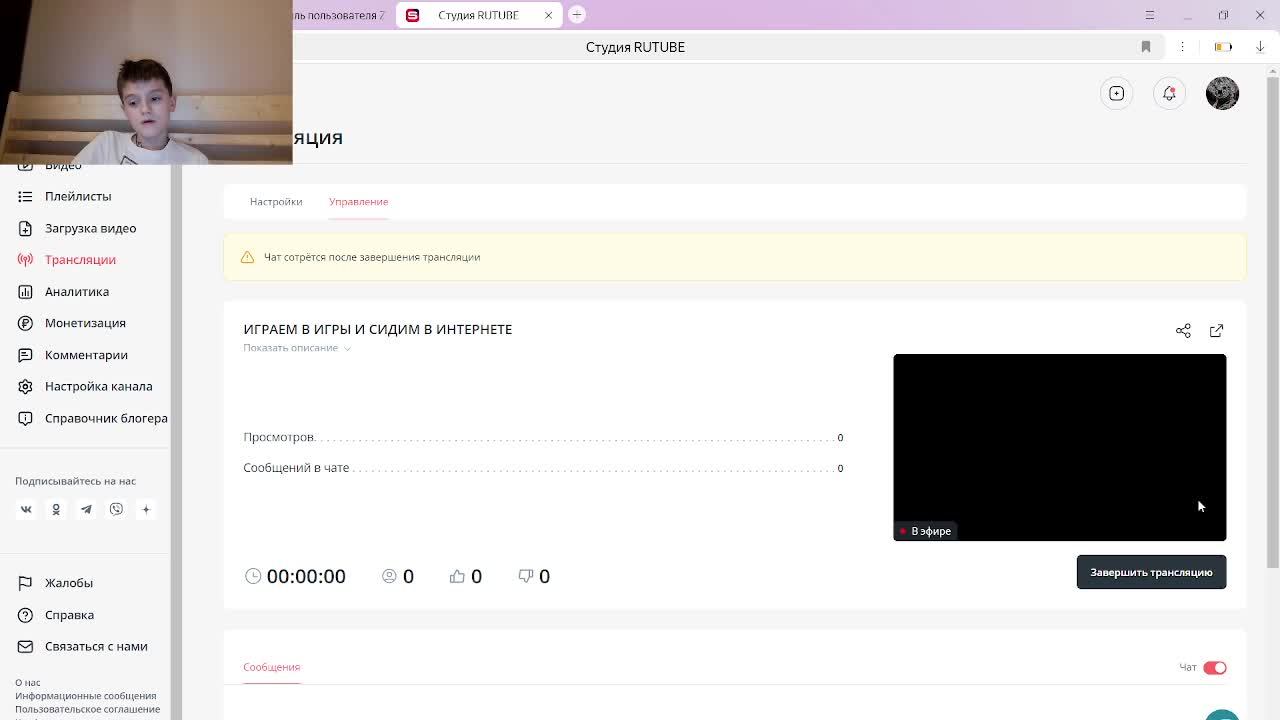Click the VK social icon

26,509
